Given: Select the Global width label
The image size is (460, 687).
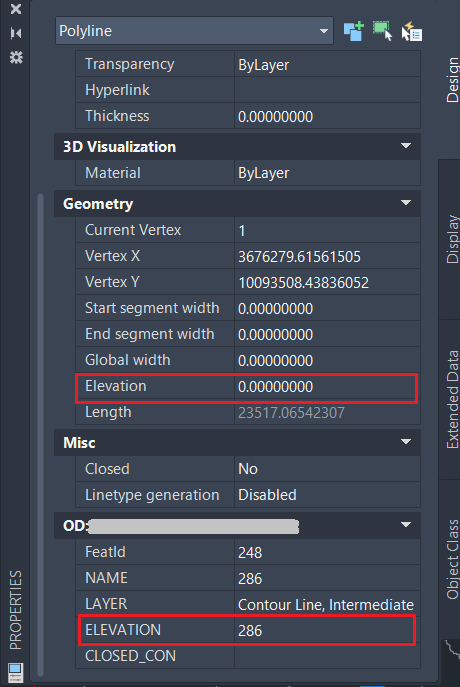Looking at the screenshot, I should tap(127, 360).
